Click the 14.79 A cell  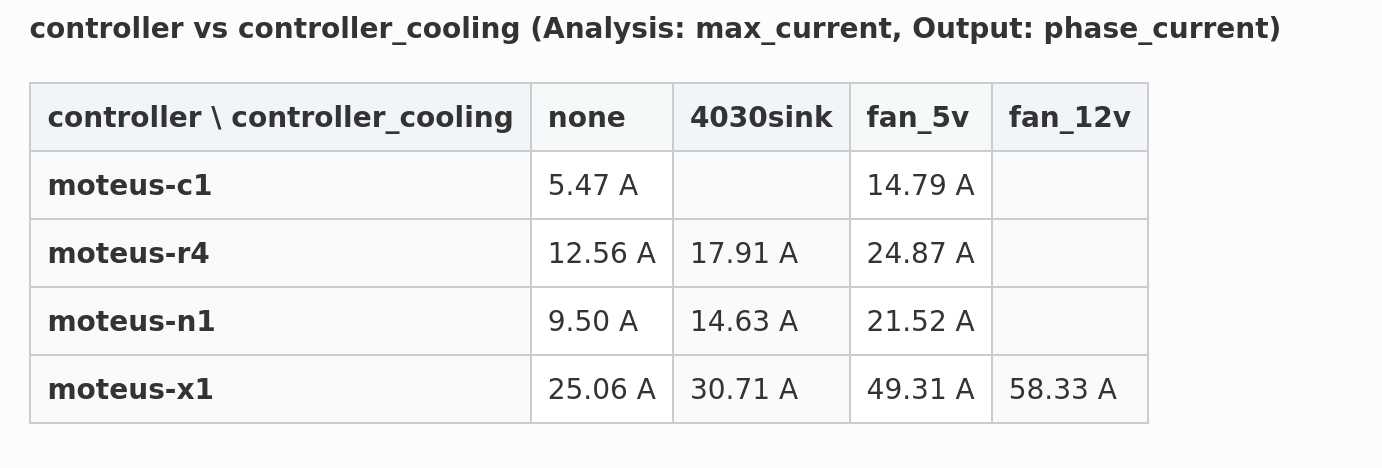click(920, 186)
